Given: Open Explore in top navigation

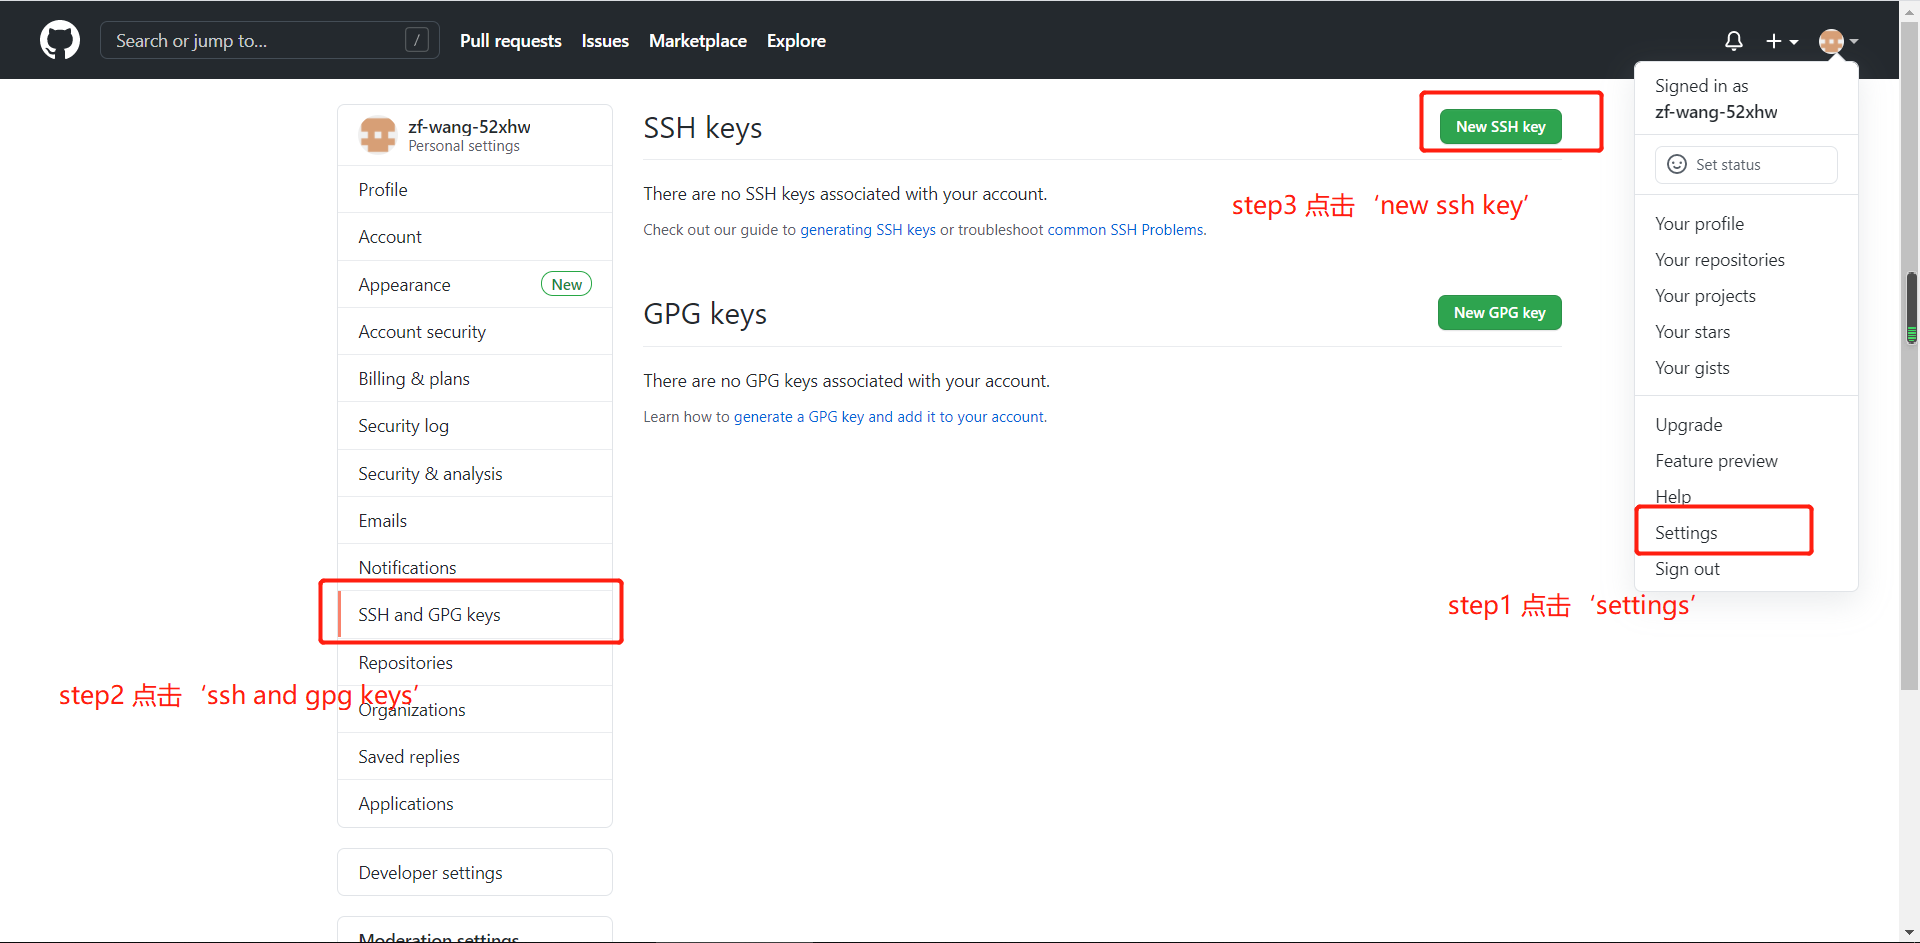Looking at the screenshot, I should pyautogui.click(x=796, y=41).
